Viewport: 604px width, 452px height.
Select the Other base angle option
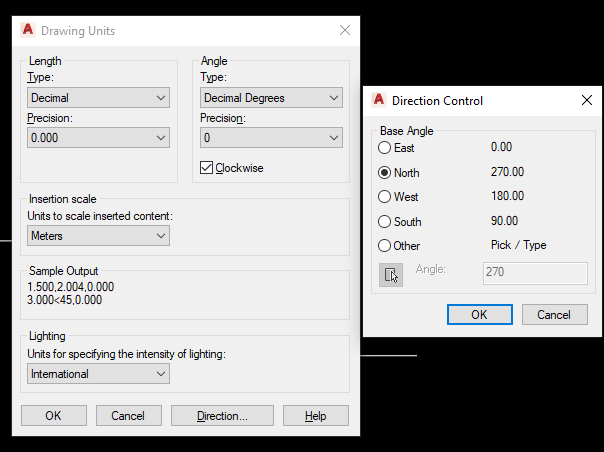pos(384,245)
